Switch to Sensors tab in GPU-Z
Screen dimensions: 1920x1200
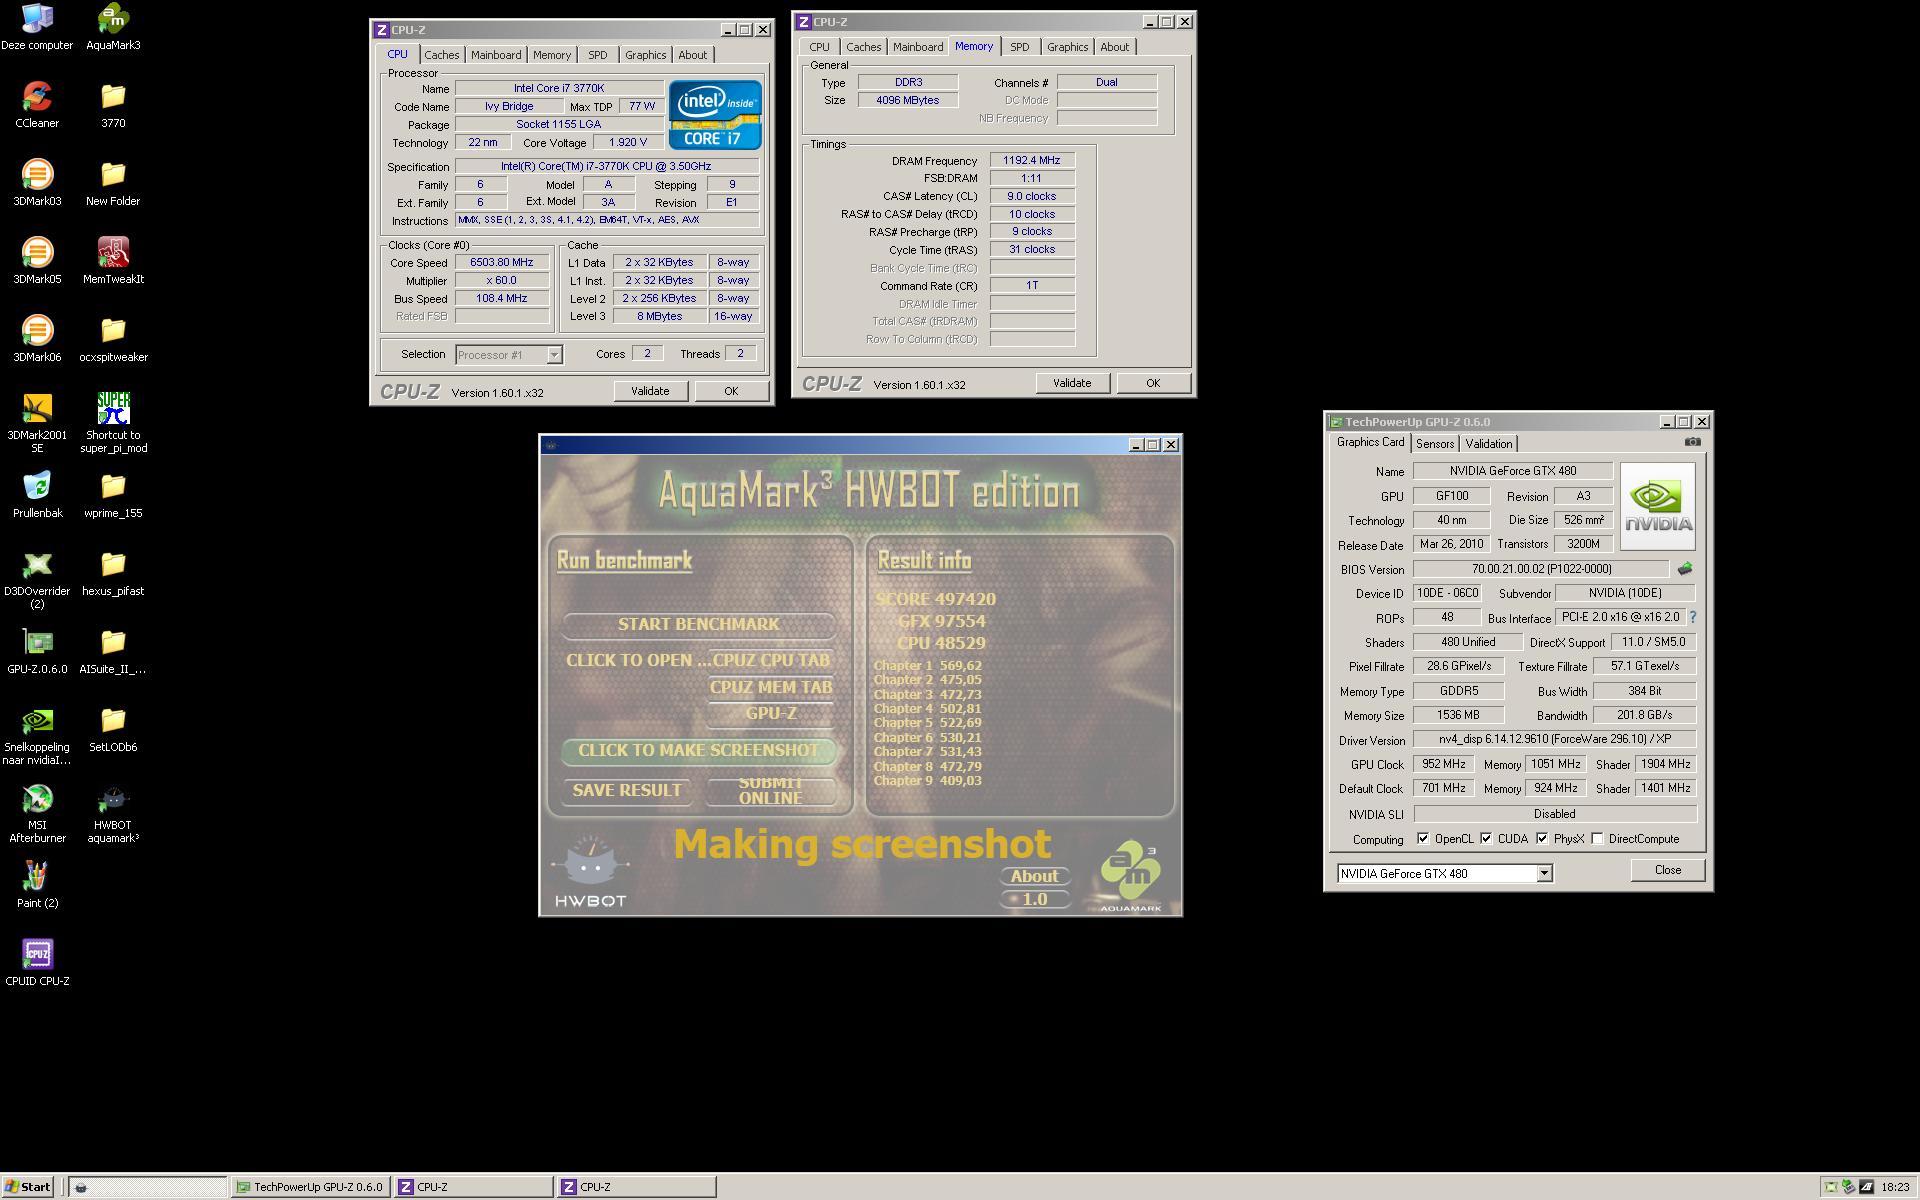(x=1434, y=444)
